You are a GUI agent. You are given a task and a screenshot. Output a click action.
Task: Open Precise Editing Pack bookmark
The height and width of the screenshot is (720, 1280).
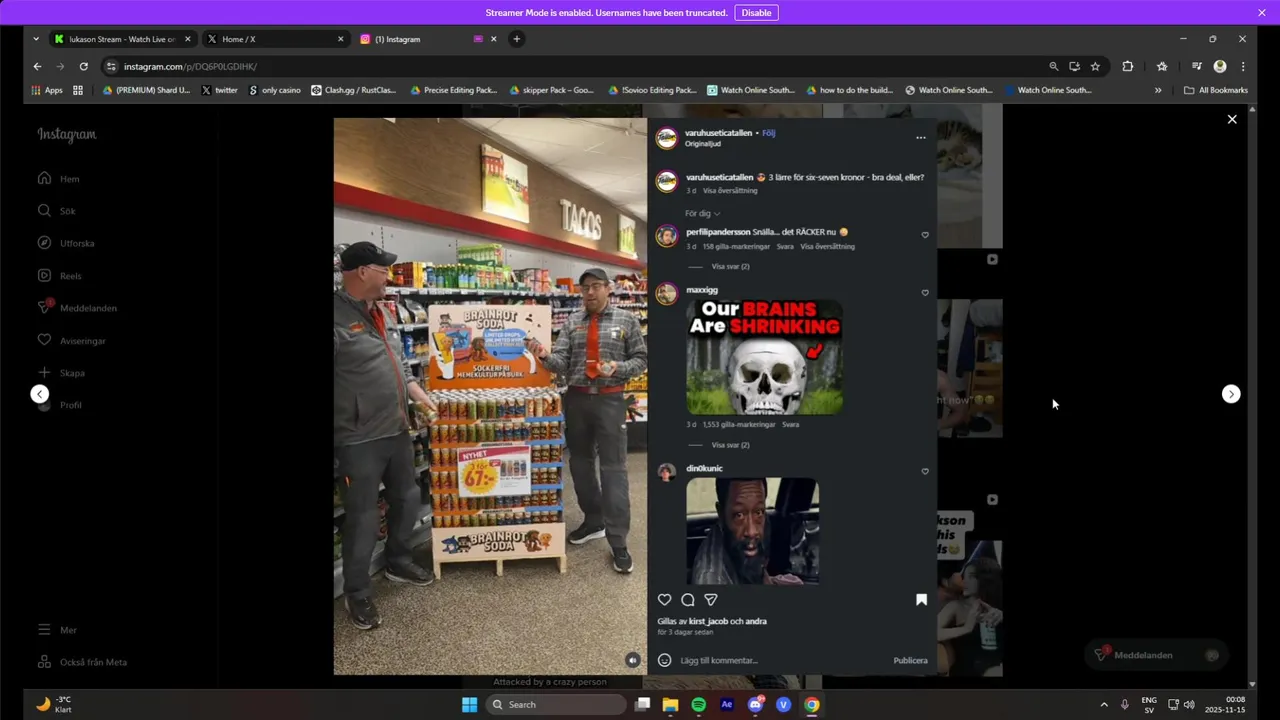(x=453, y=90)
